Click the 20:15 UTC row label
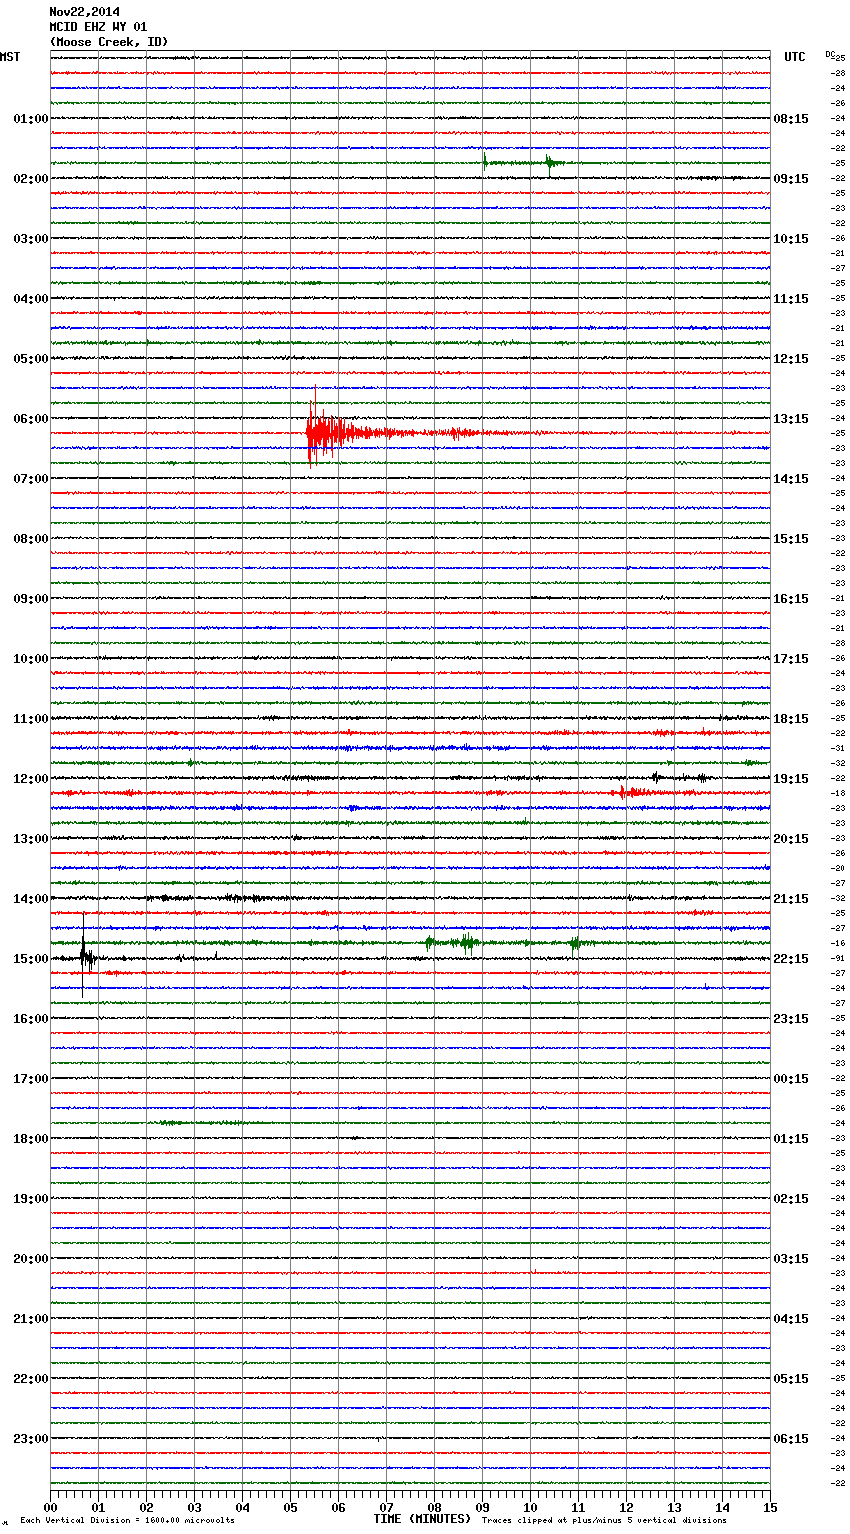 [791, 839]
